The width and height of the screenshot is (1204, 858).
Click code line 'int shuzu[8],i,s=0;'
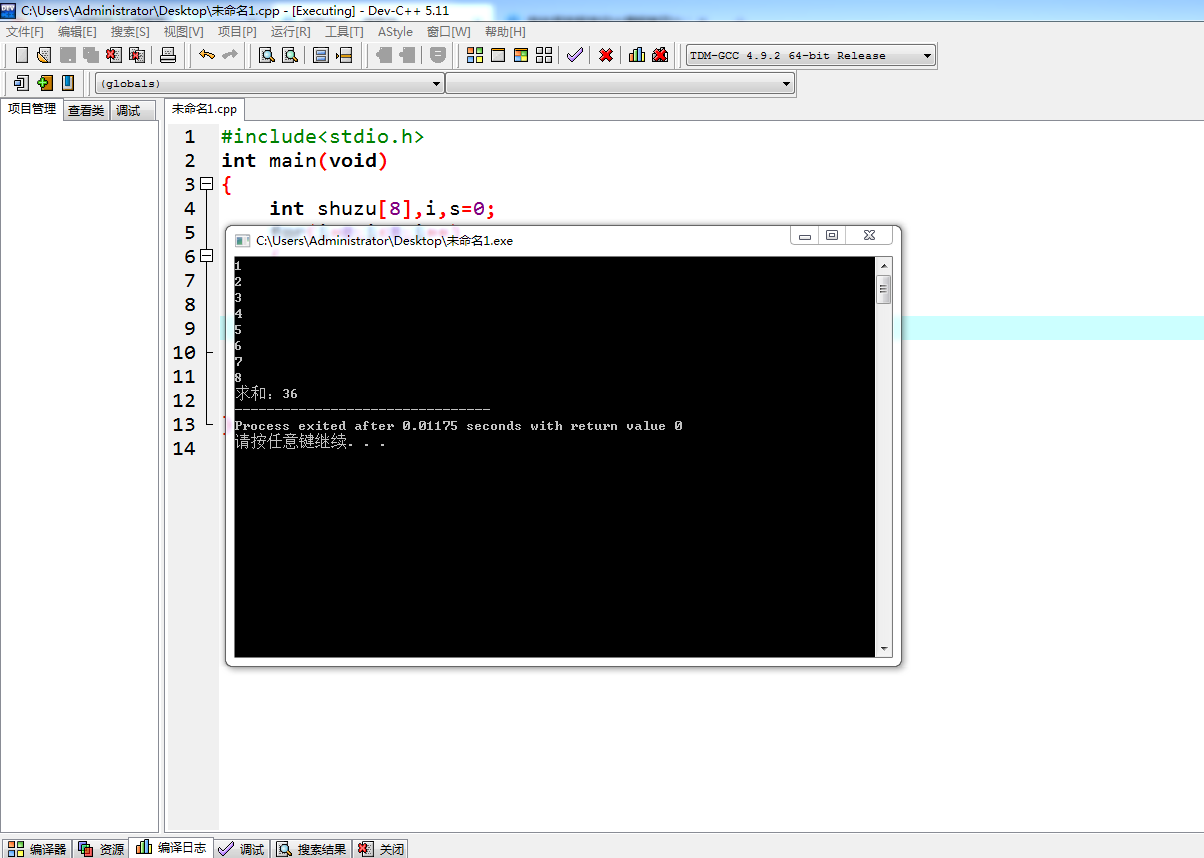[383, 209]
